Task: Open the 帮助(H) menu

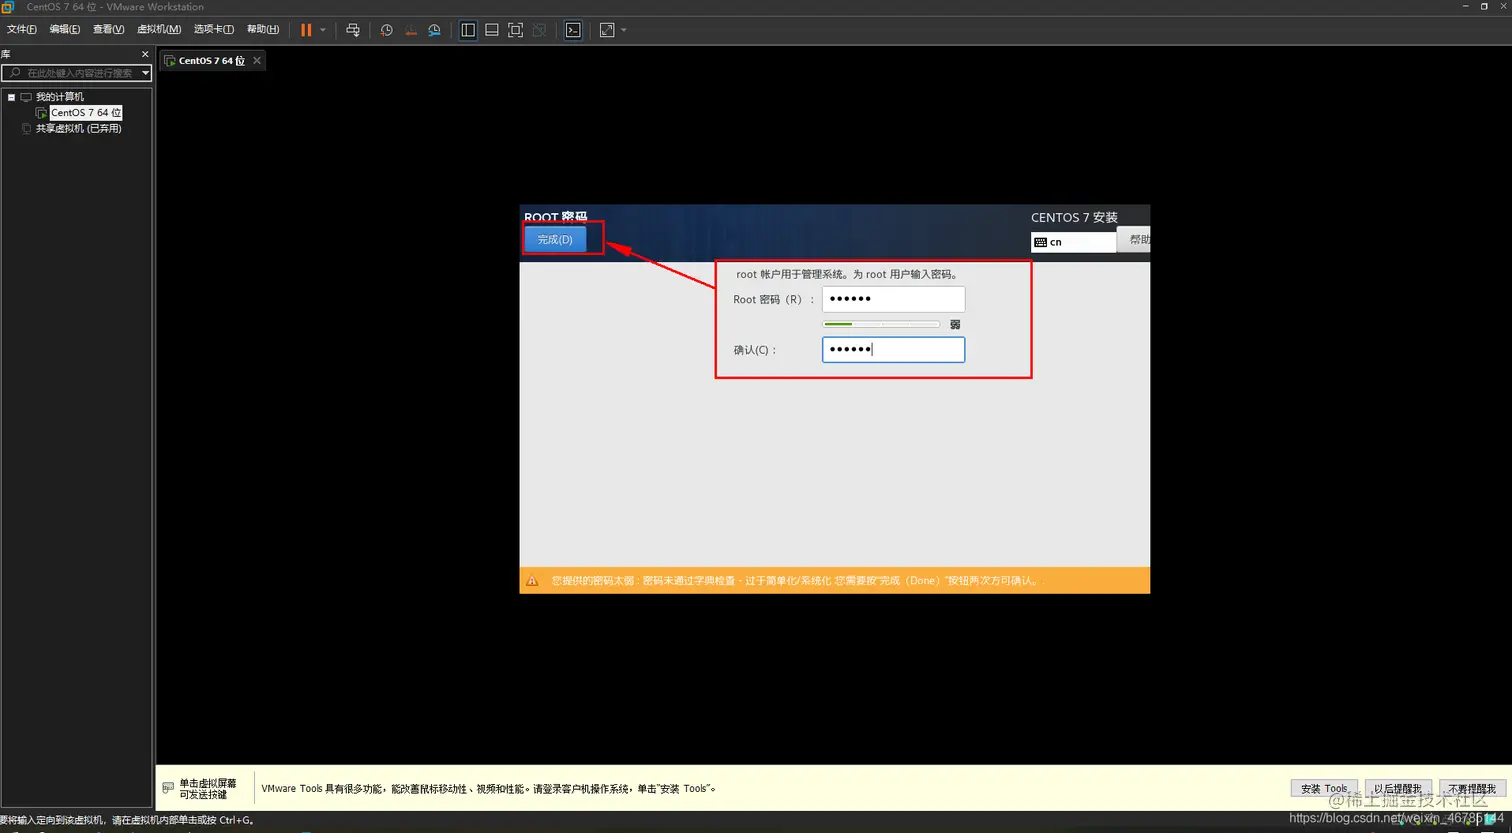Action: (x=263, y=29)
